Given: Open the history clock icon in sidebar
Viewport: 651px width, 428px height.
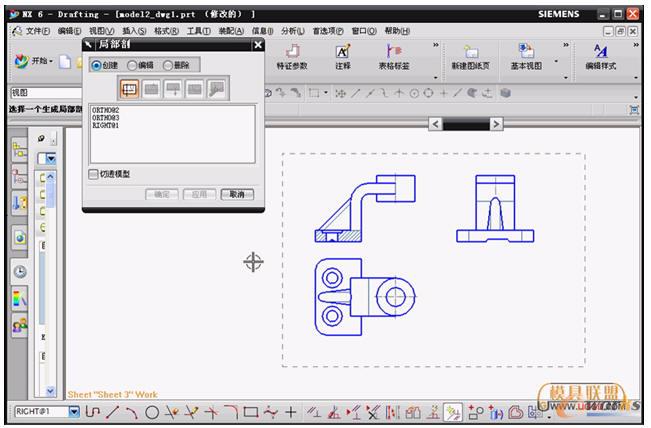Looking at the screenshot, I should click(x=20, y=271).
